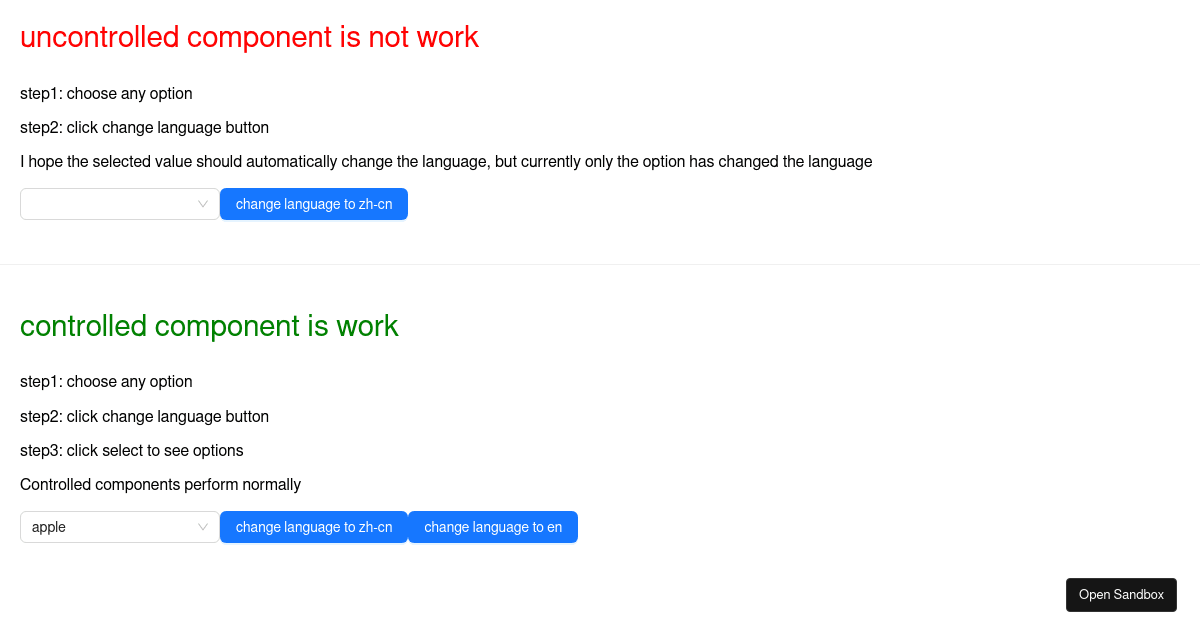Click "step2: click change language button" under the uncontrolled heading

click(x=144, y=128)
